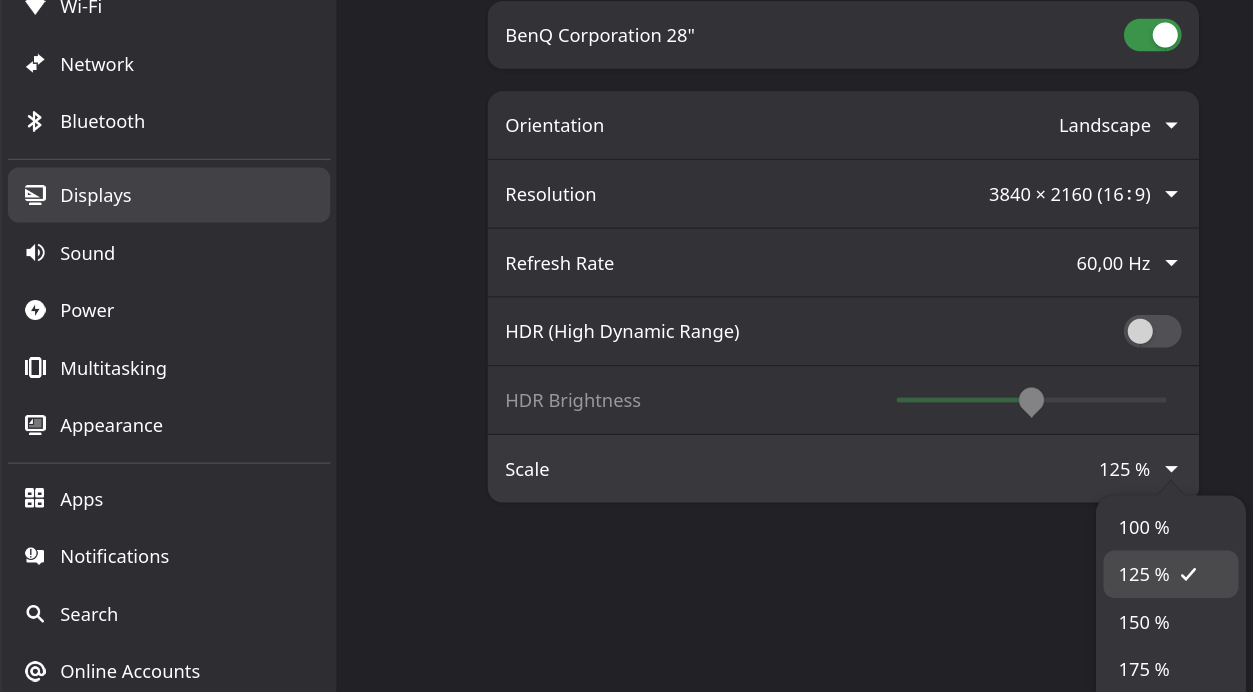Click the Network sidebar icon

[x=35, y=64]
